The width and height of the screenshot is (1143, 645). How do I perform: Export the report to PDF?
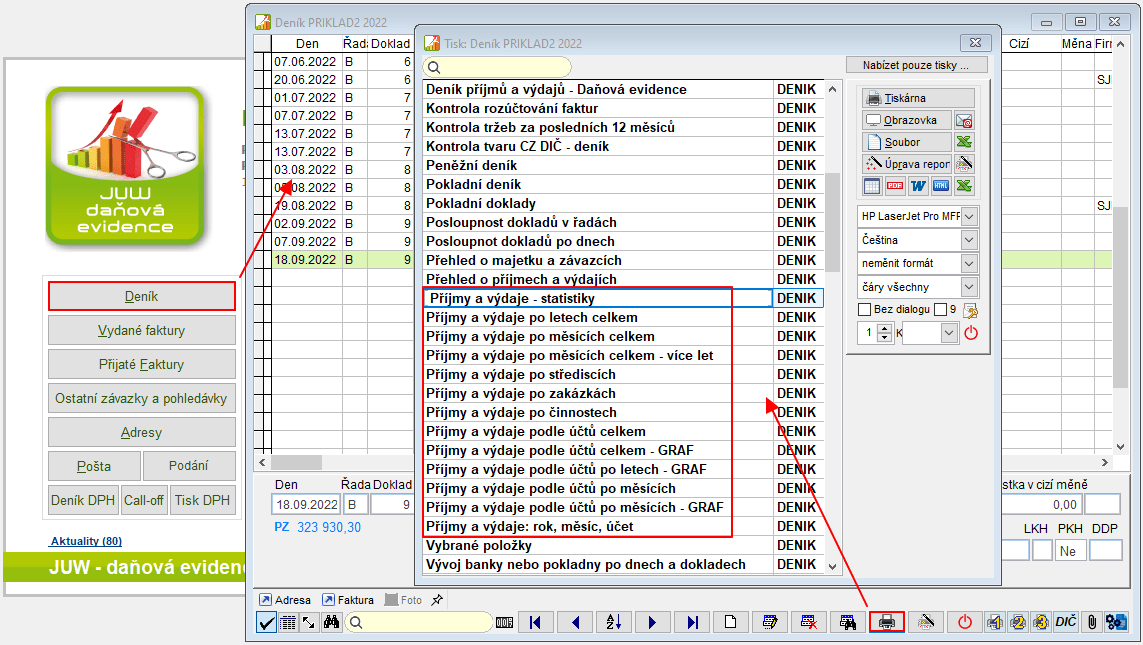click(895, 186)
